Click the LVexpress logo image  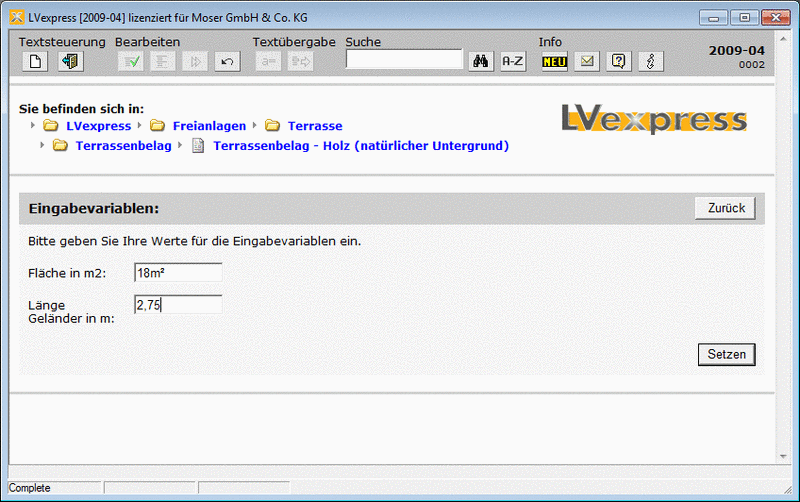pos(654,119)
